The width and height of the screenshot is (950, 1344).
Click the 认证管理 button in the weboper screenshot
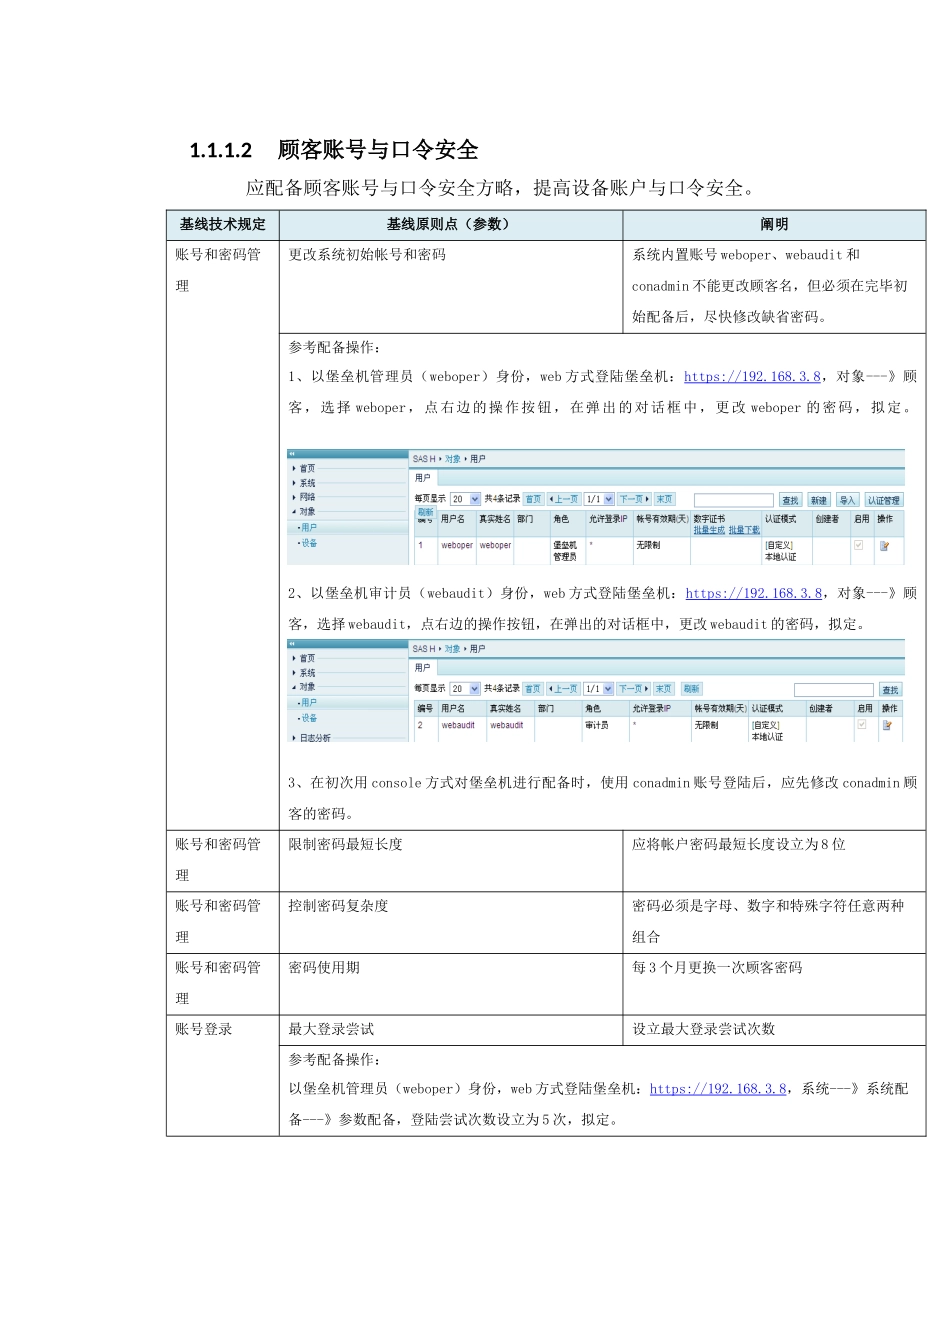tap(883, 500)
